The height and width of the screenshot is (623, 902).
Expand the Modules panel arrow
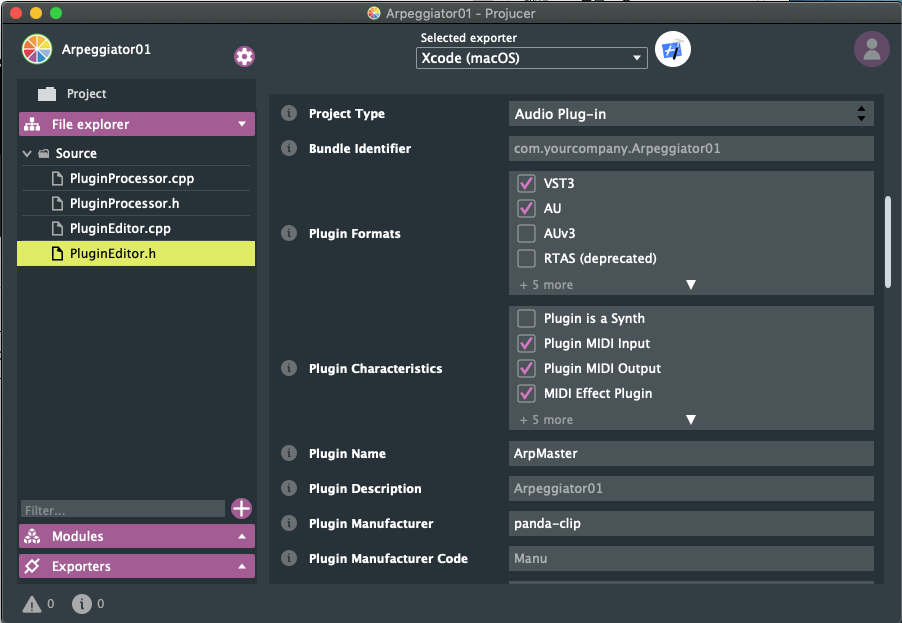click(x=242, y=536)
